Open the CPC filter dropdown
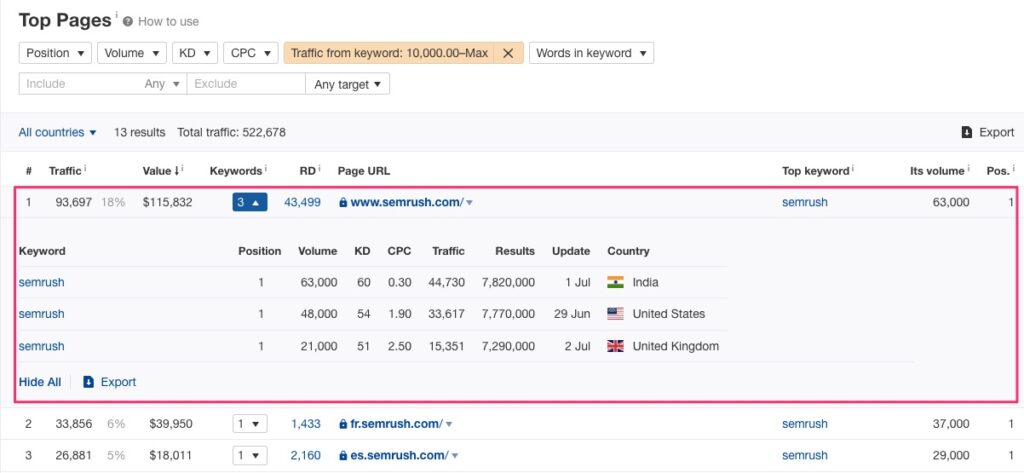This screenshot has width=1024, height=473. 251,53
